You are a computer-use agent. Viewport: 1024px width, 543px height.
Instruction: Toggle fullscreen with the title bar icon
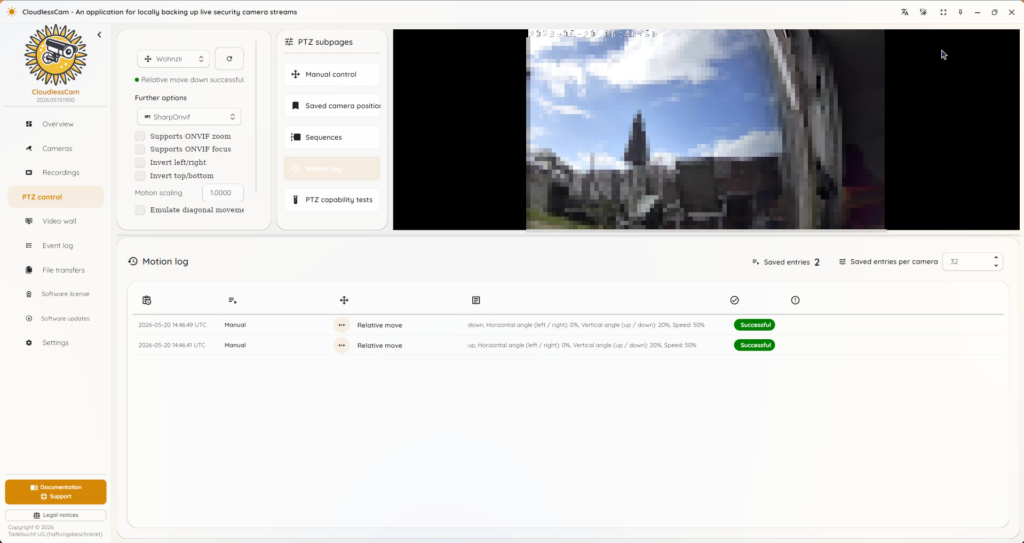(x=943, y=12)
